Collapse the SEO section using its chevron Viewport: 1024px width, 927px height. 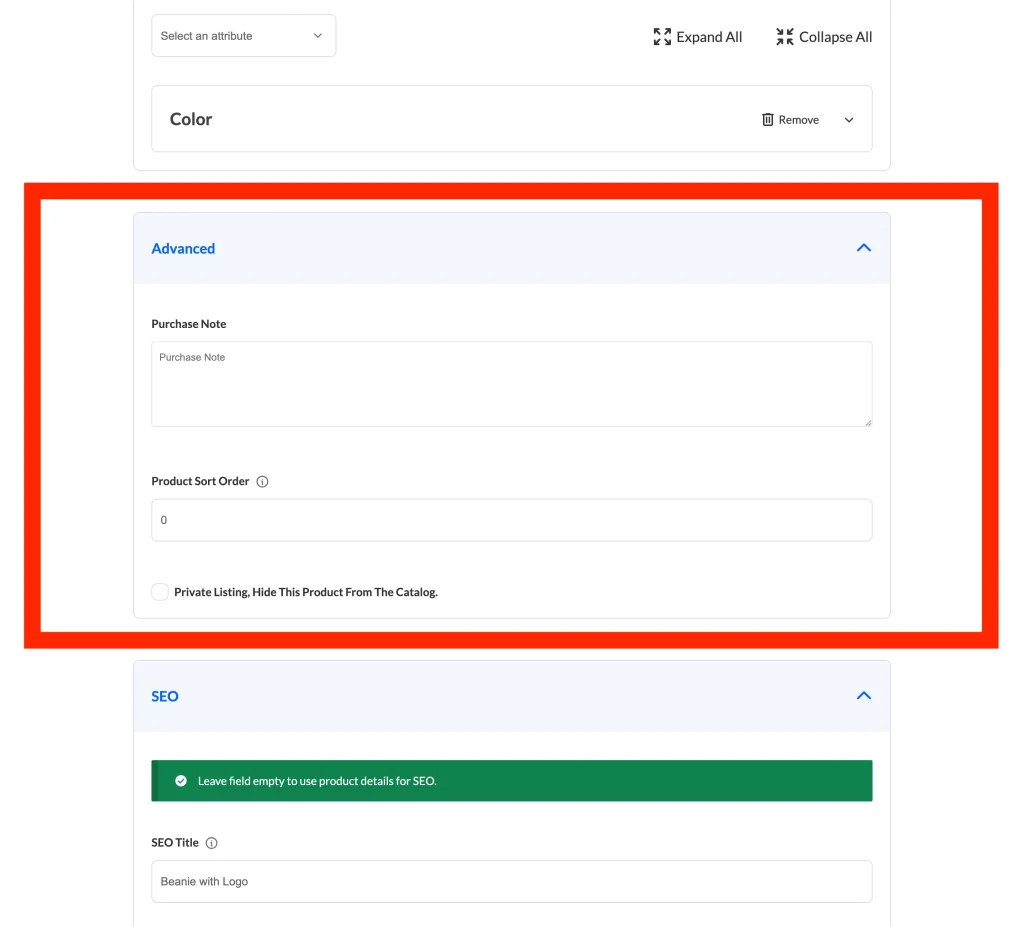tap(864, 696)
